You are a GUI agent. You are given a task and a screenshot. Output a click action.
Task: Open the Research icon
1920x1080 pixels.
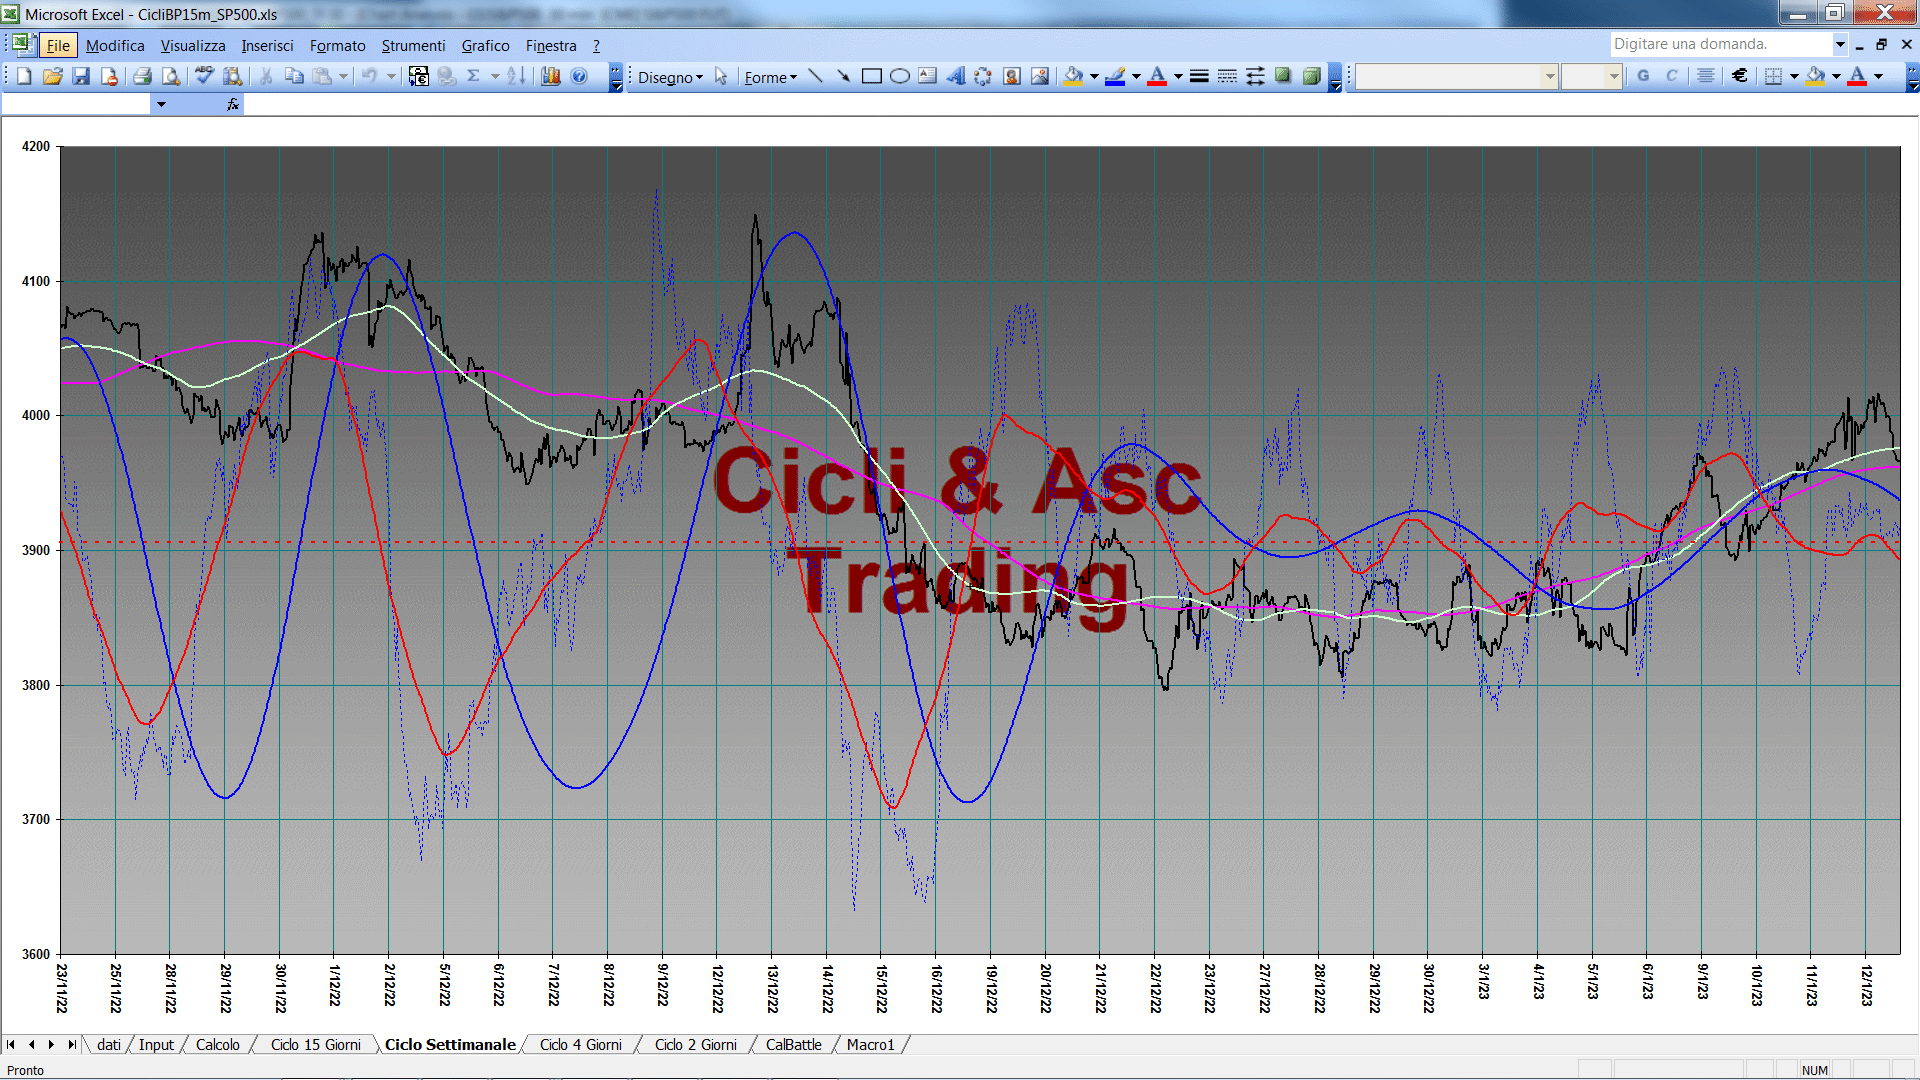click(x=233, y=76)
